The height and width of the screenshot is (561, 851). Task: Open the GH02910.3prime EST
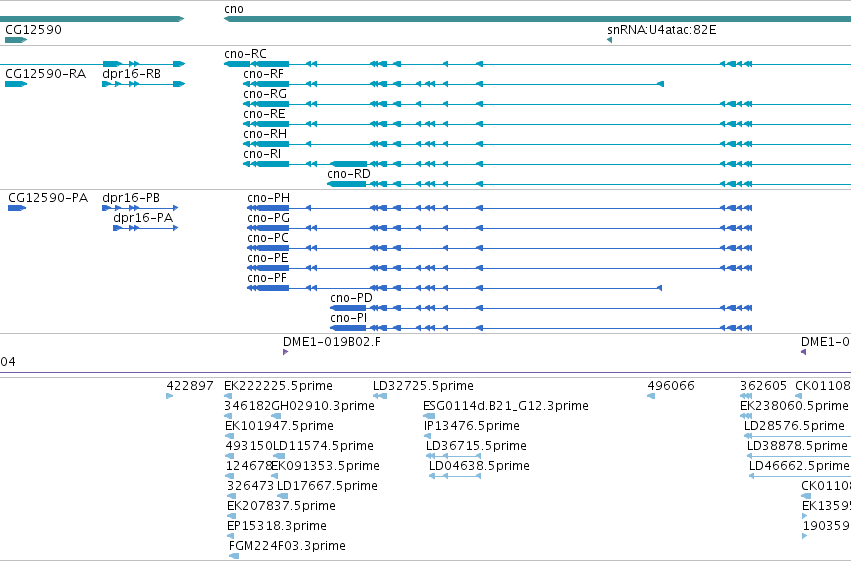(276, 416)
